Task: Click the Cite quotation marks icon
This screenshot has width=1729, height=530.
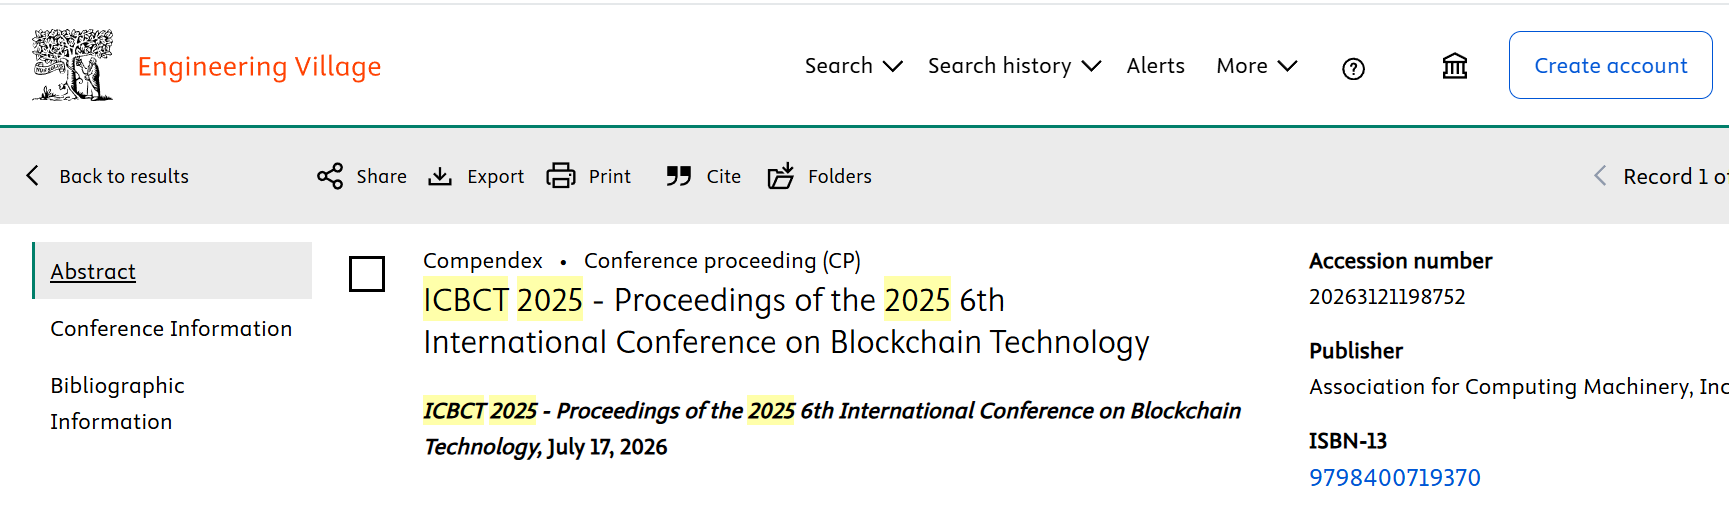Action: tap(679, 176)
